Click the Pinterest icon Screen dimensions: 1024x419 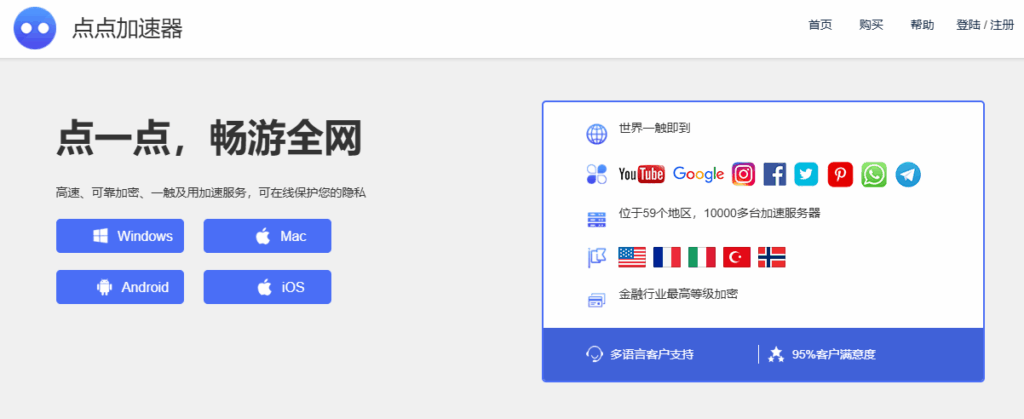839,175
